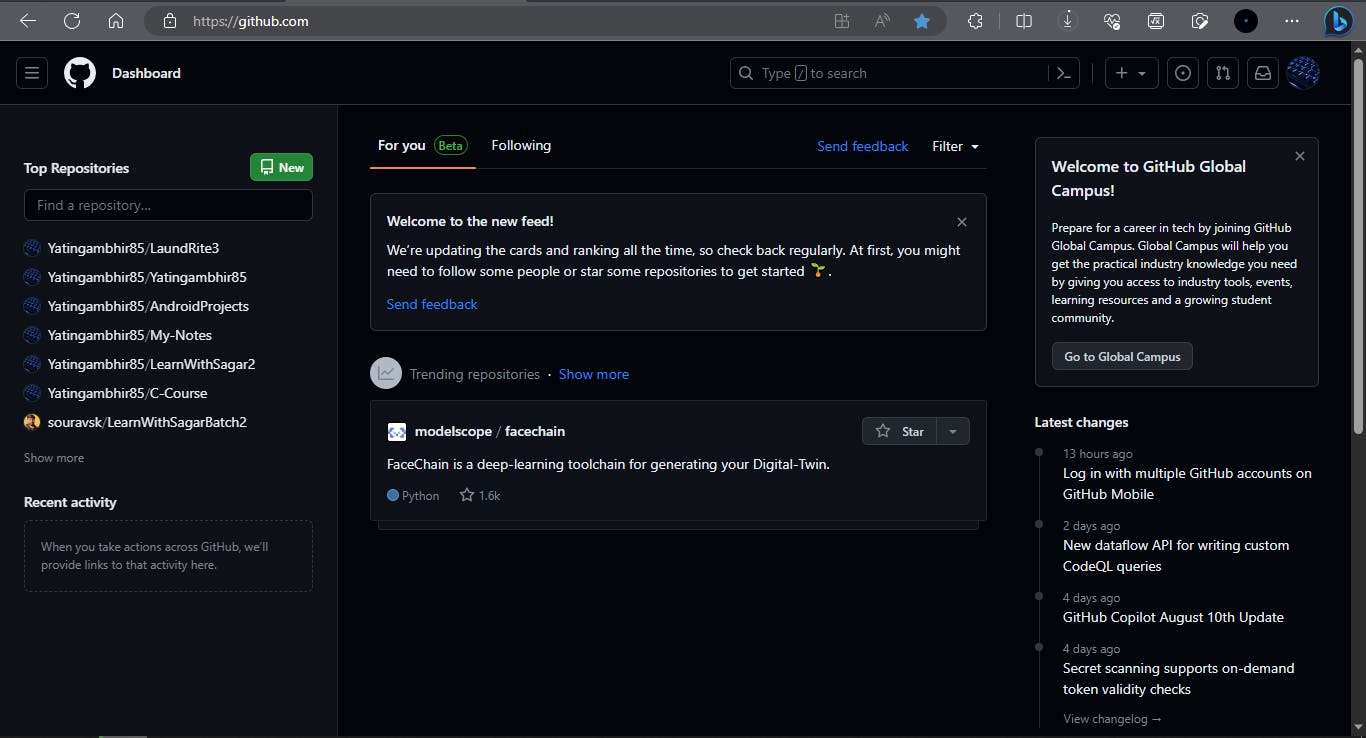Open souravsk/LearnWithSagarBatch2 repository
The height and width of the screenshot is (738, 1366).
[x=147, y=422]
